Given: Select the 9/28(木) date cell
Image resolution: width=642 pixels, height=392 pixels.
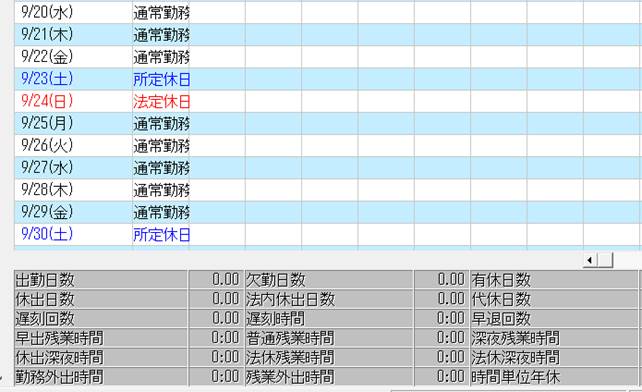Looking at the screenshot, I should click(x=73, y=190).
